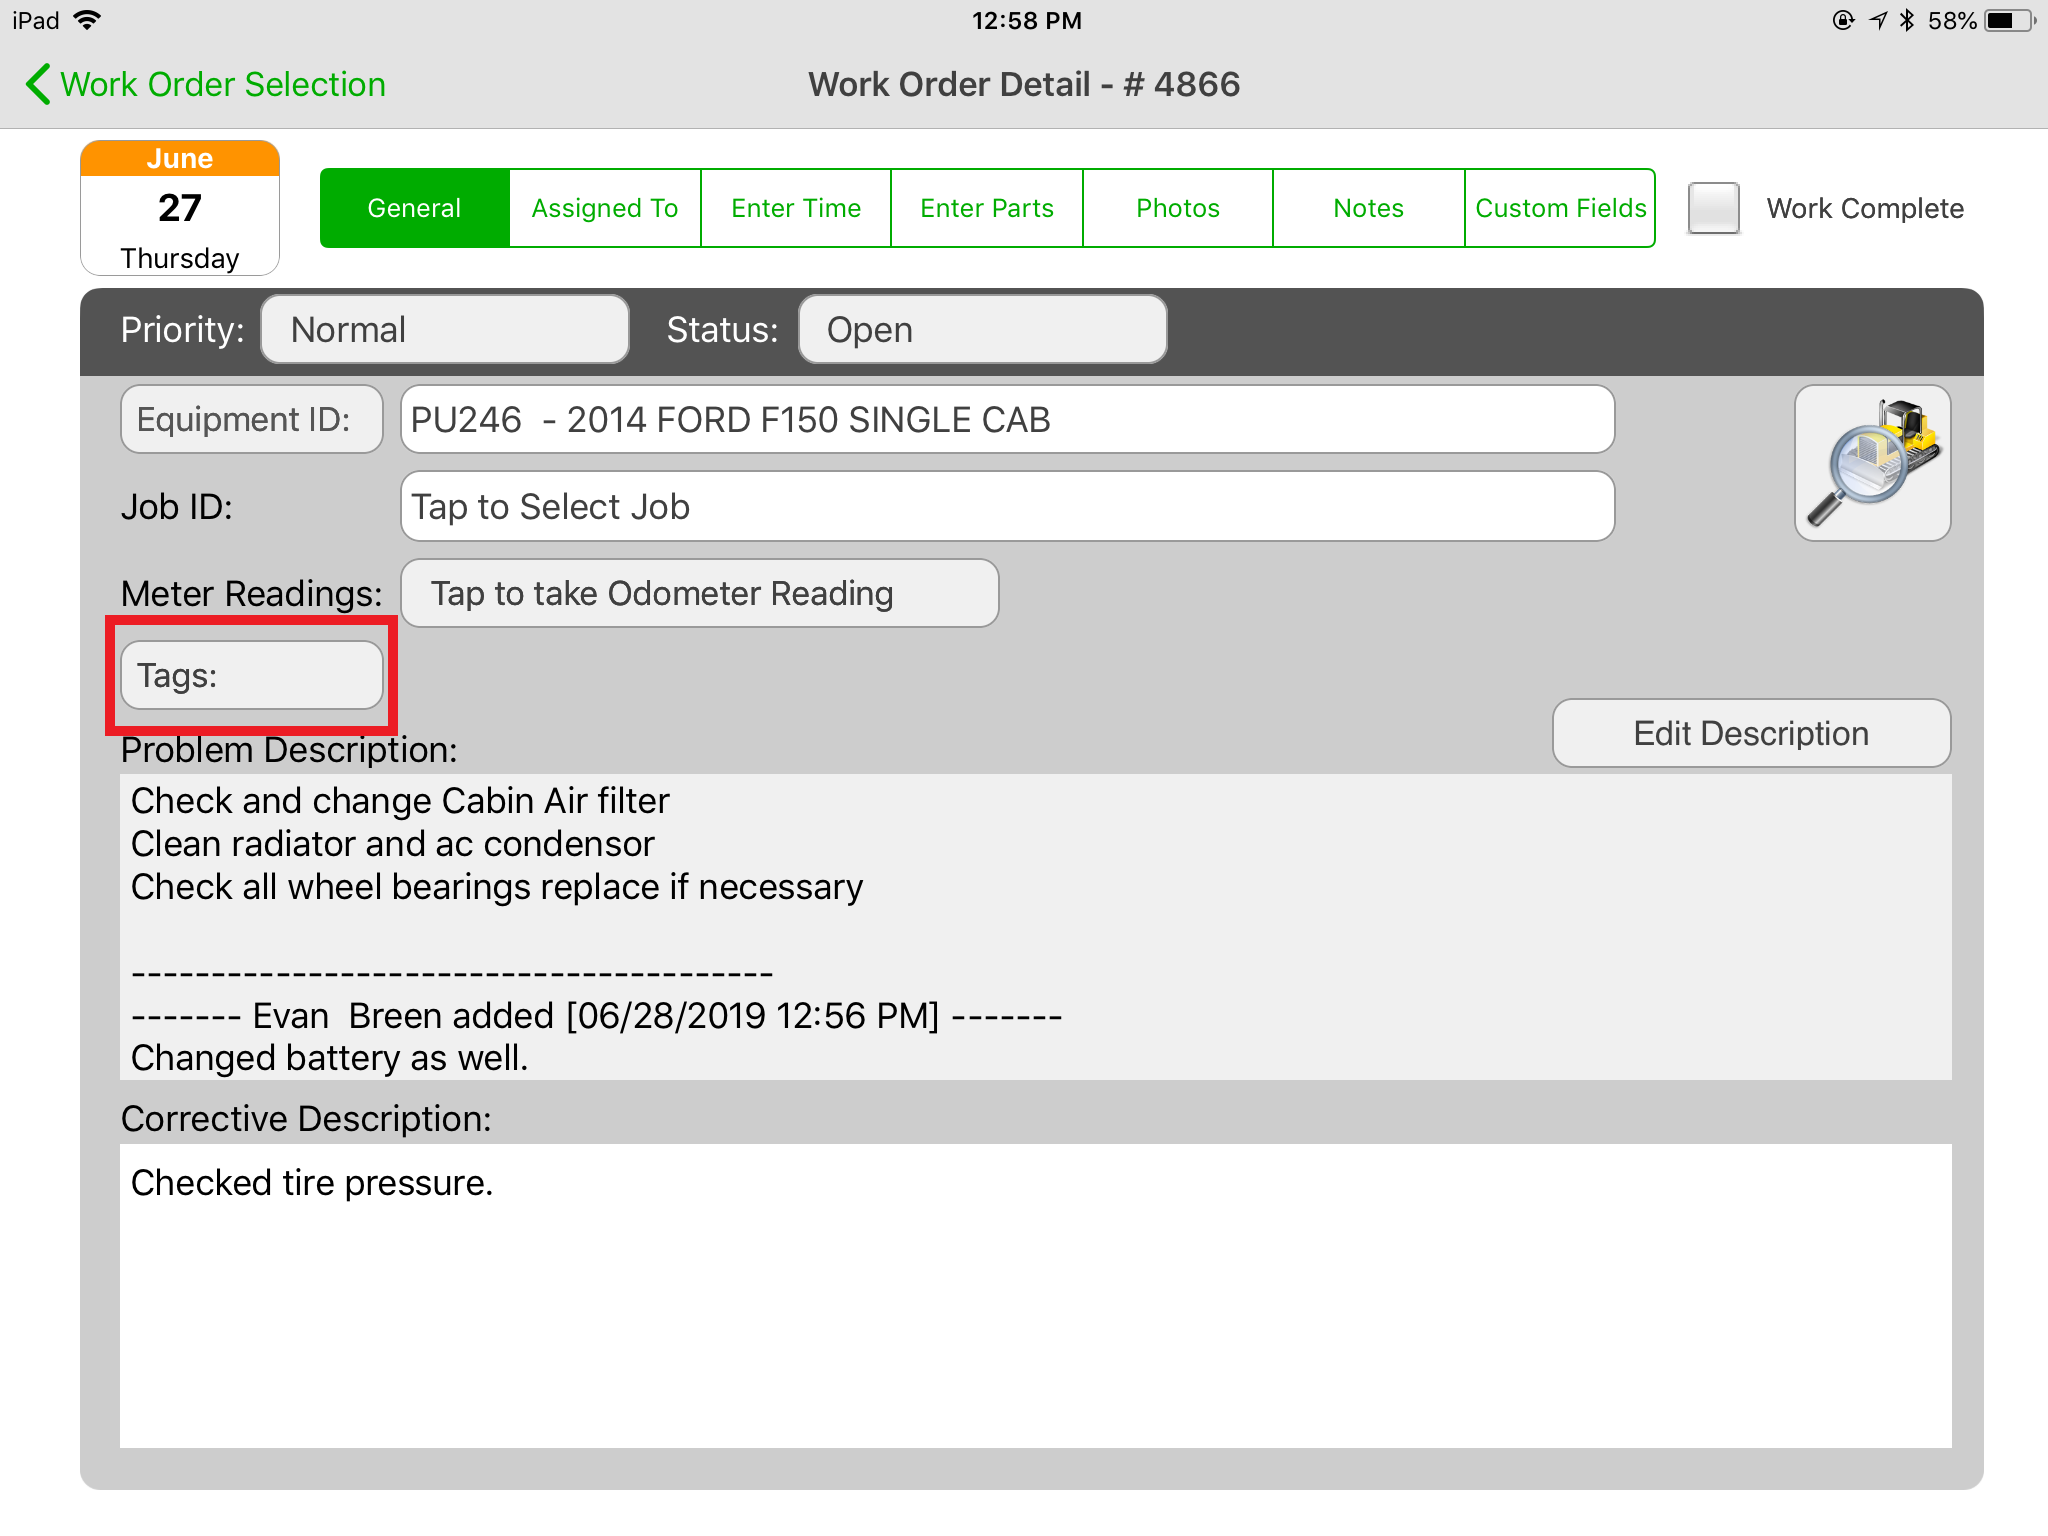Open the Tap to Select Job picker
Viewport: 2048px width, 1536px height.
[1007, 506]
